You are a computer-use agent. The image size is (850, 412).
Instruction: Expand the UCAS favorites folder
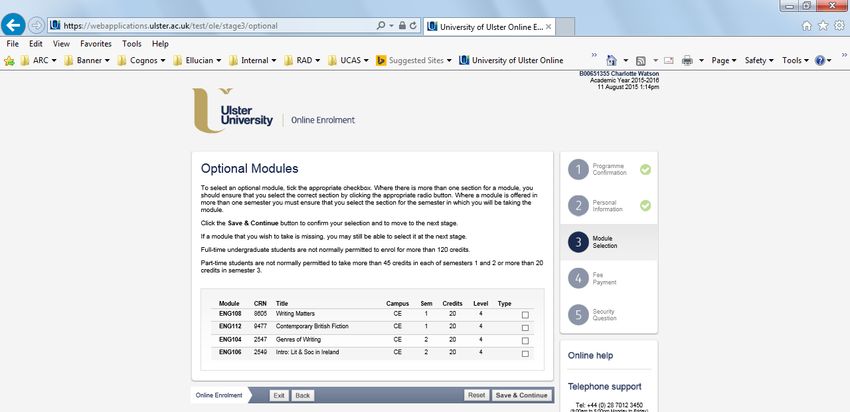tap(349, 61)
